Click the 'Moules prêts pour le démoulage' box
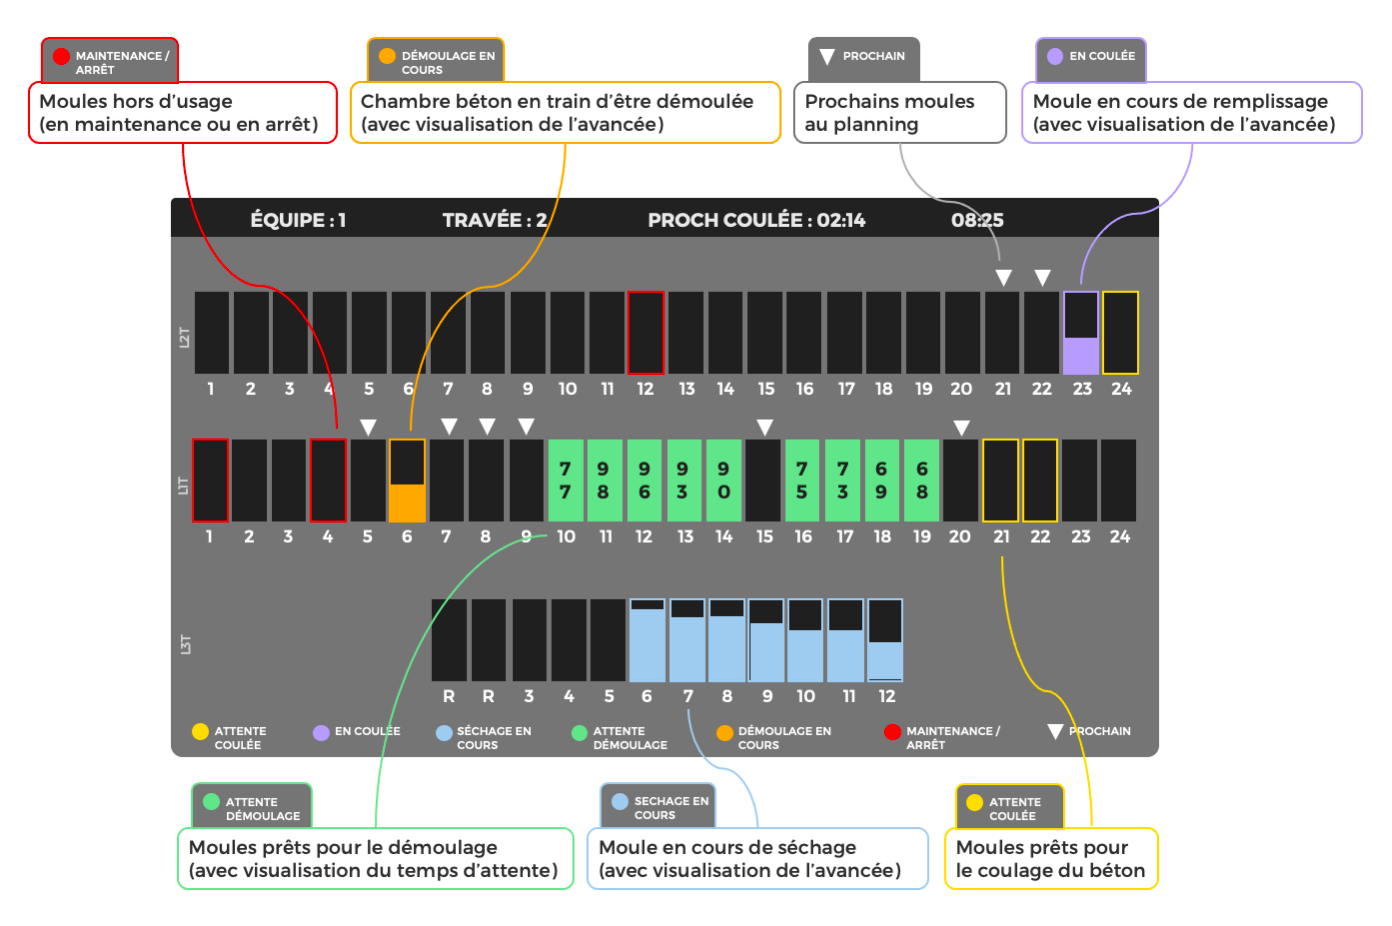This screenshot has width=1392, height=926. 376,859
